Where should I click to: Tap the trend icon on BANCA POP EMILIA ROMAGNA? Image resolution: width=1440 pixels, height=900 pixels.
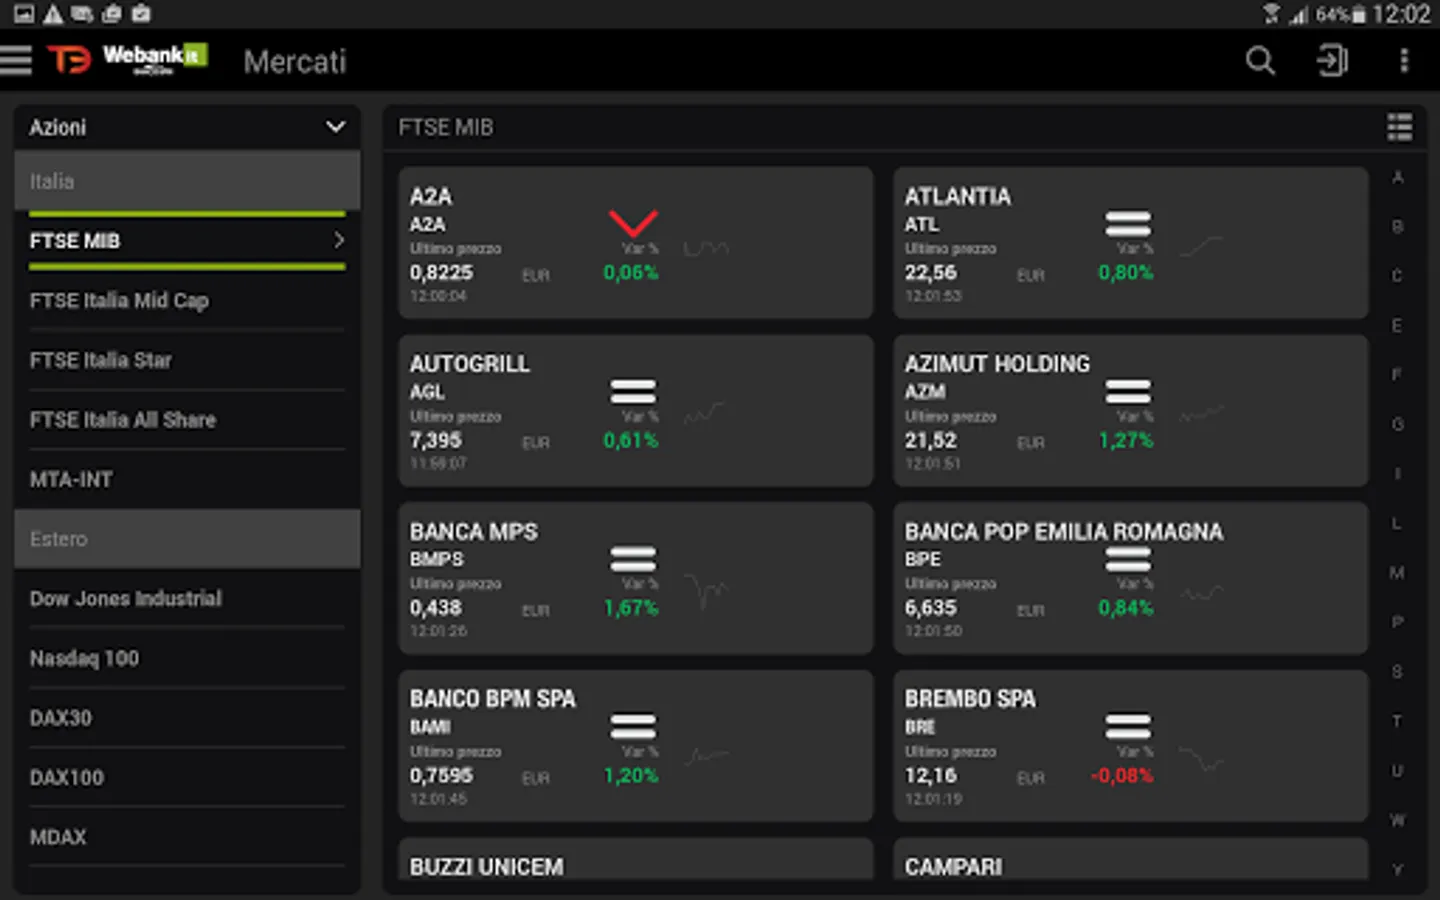pyautogui.click(x=1128, y=559)
